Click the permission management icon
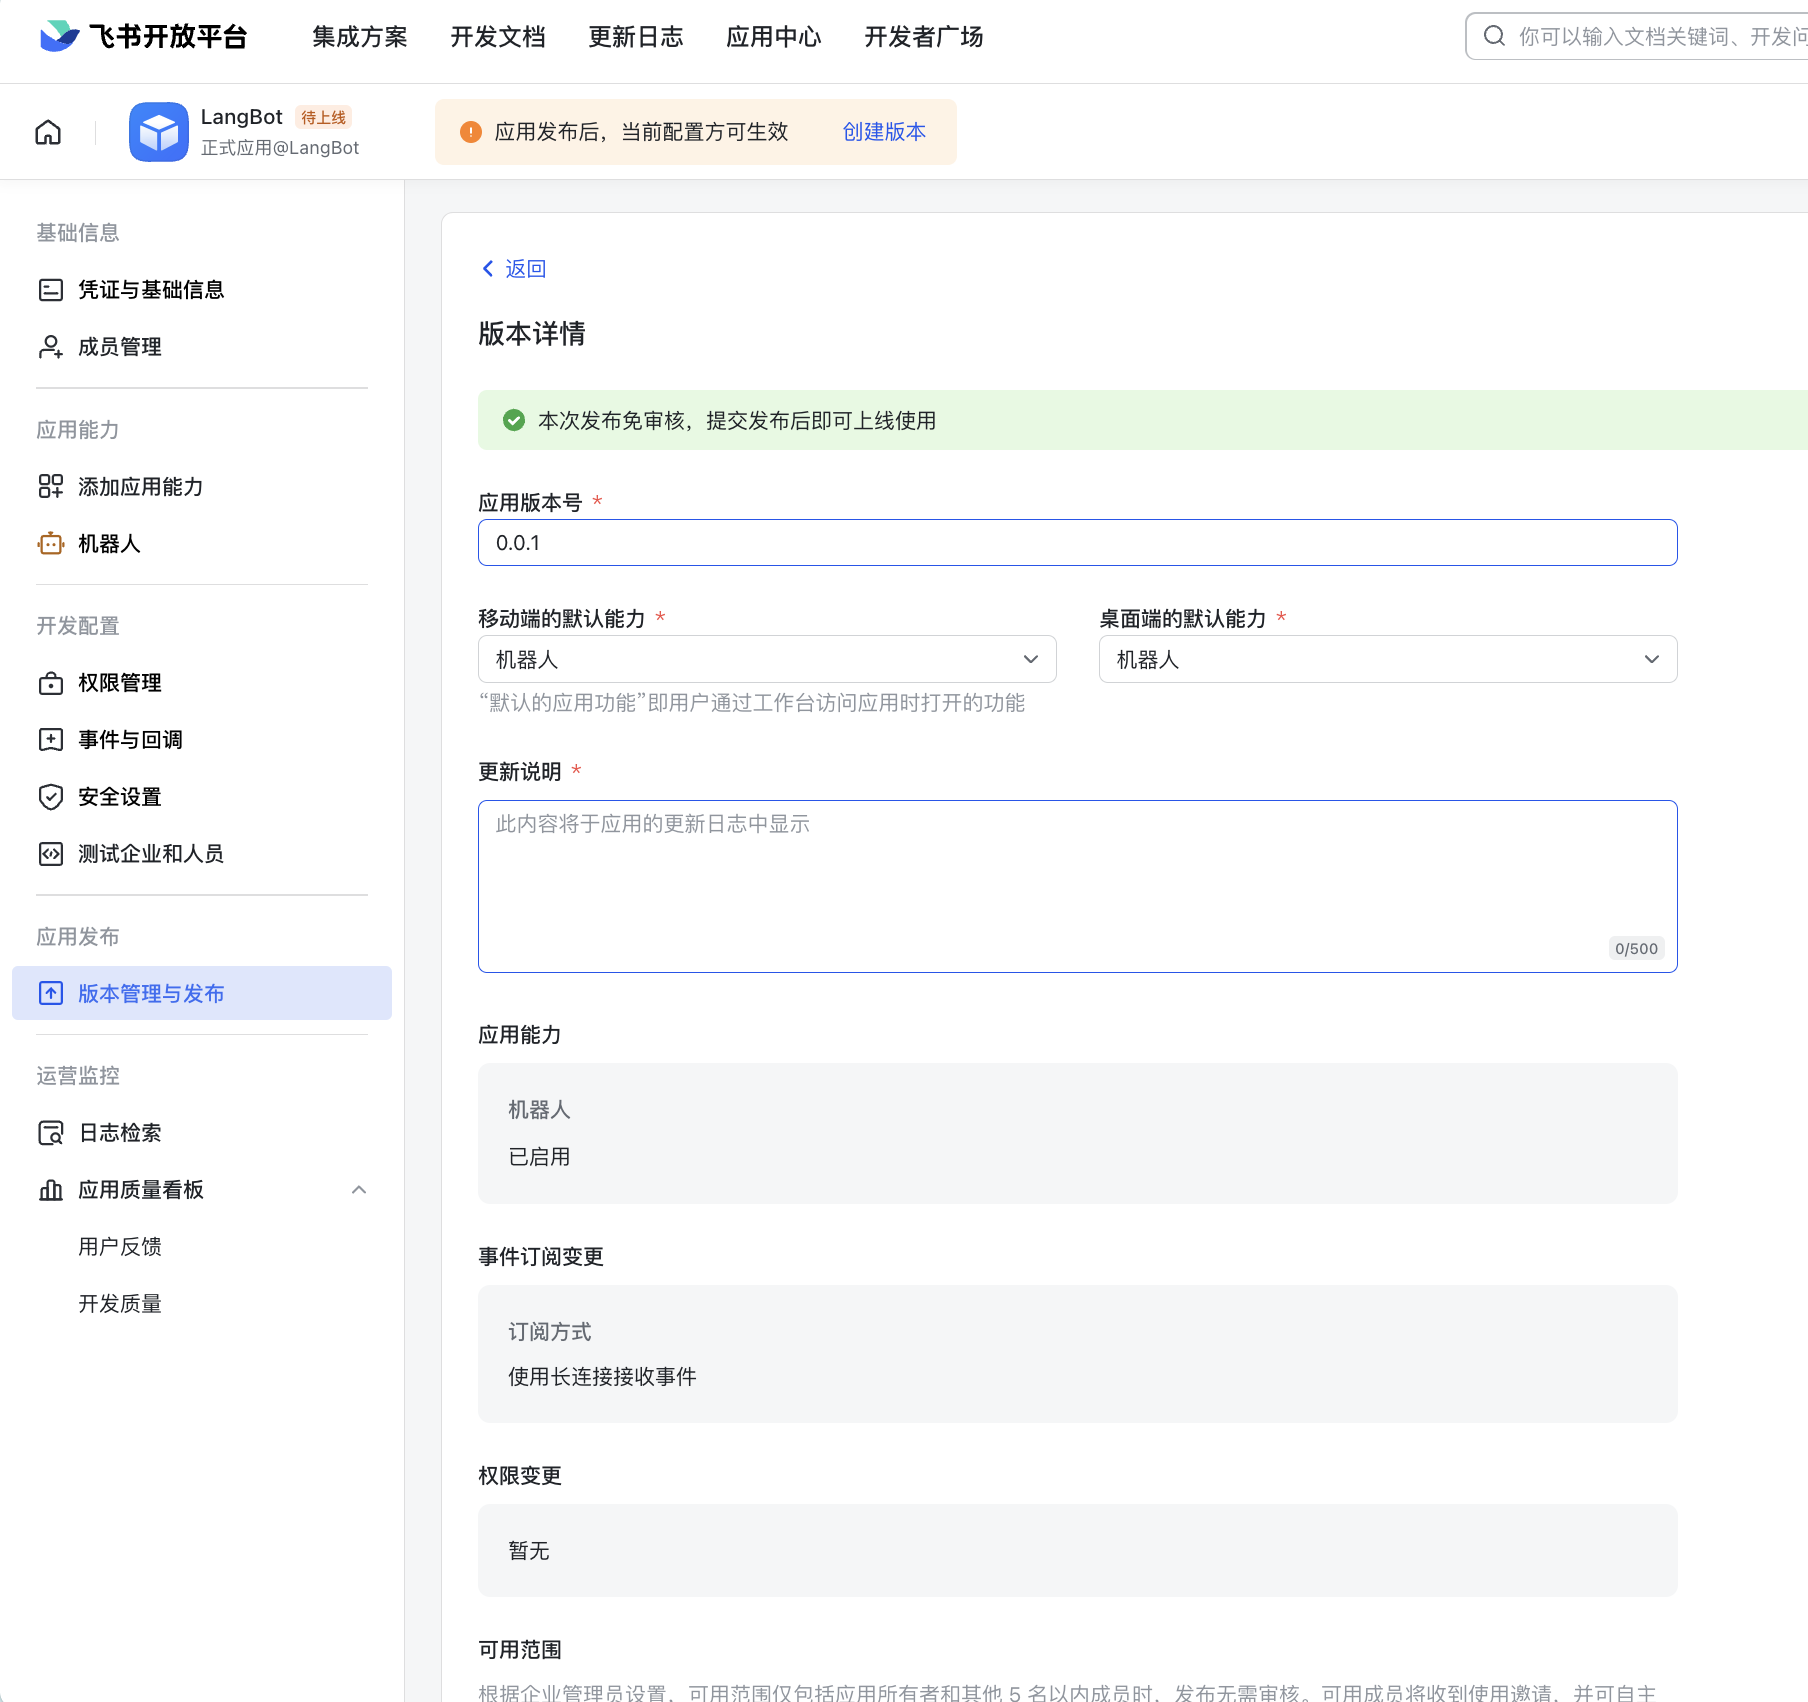 50,683
